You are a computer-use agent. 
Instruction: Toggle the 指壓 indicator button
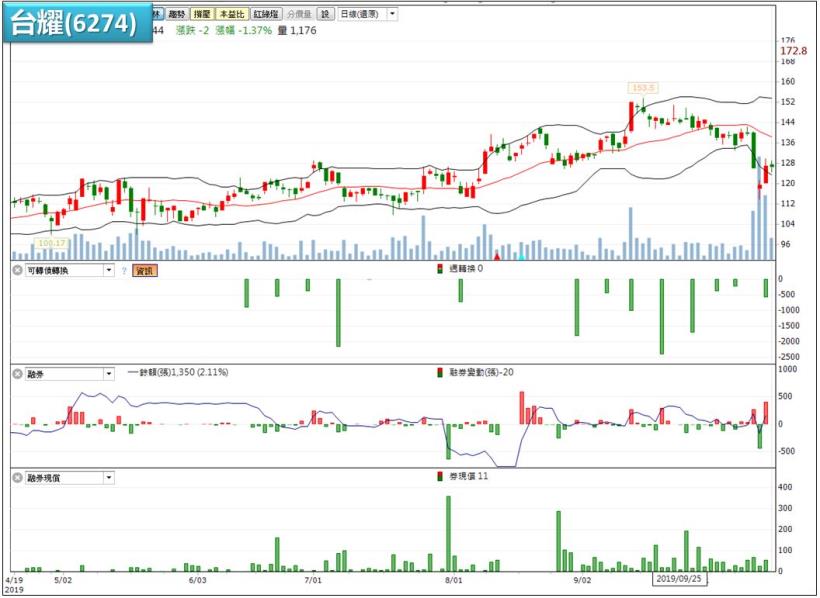[201, 15]
